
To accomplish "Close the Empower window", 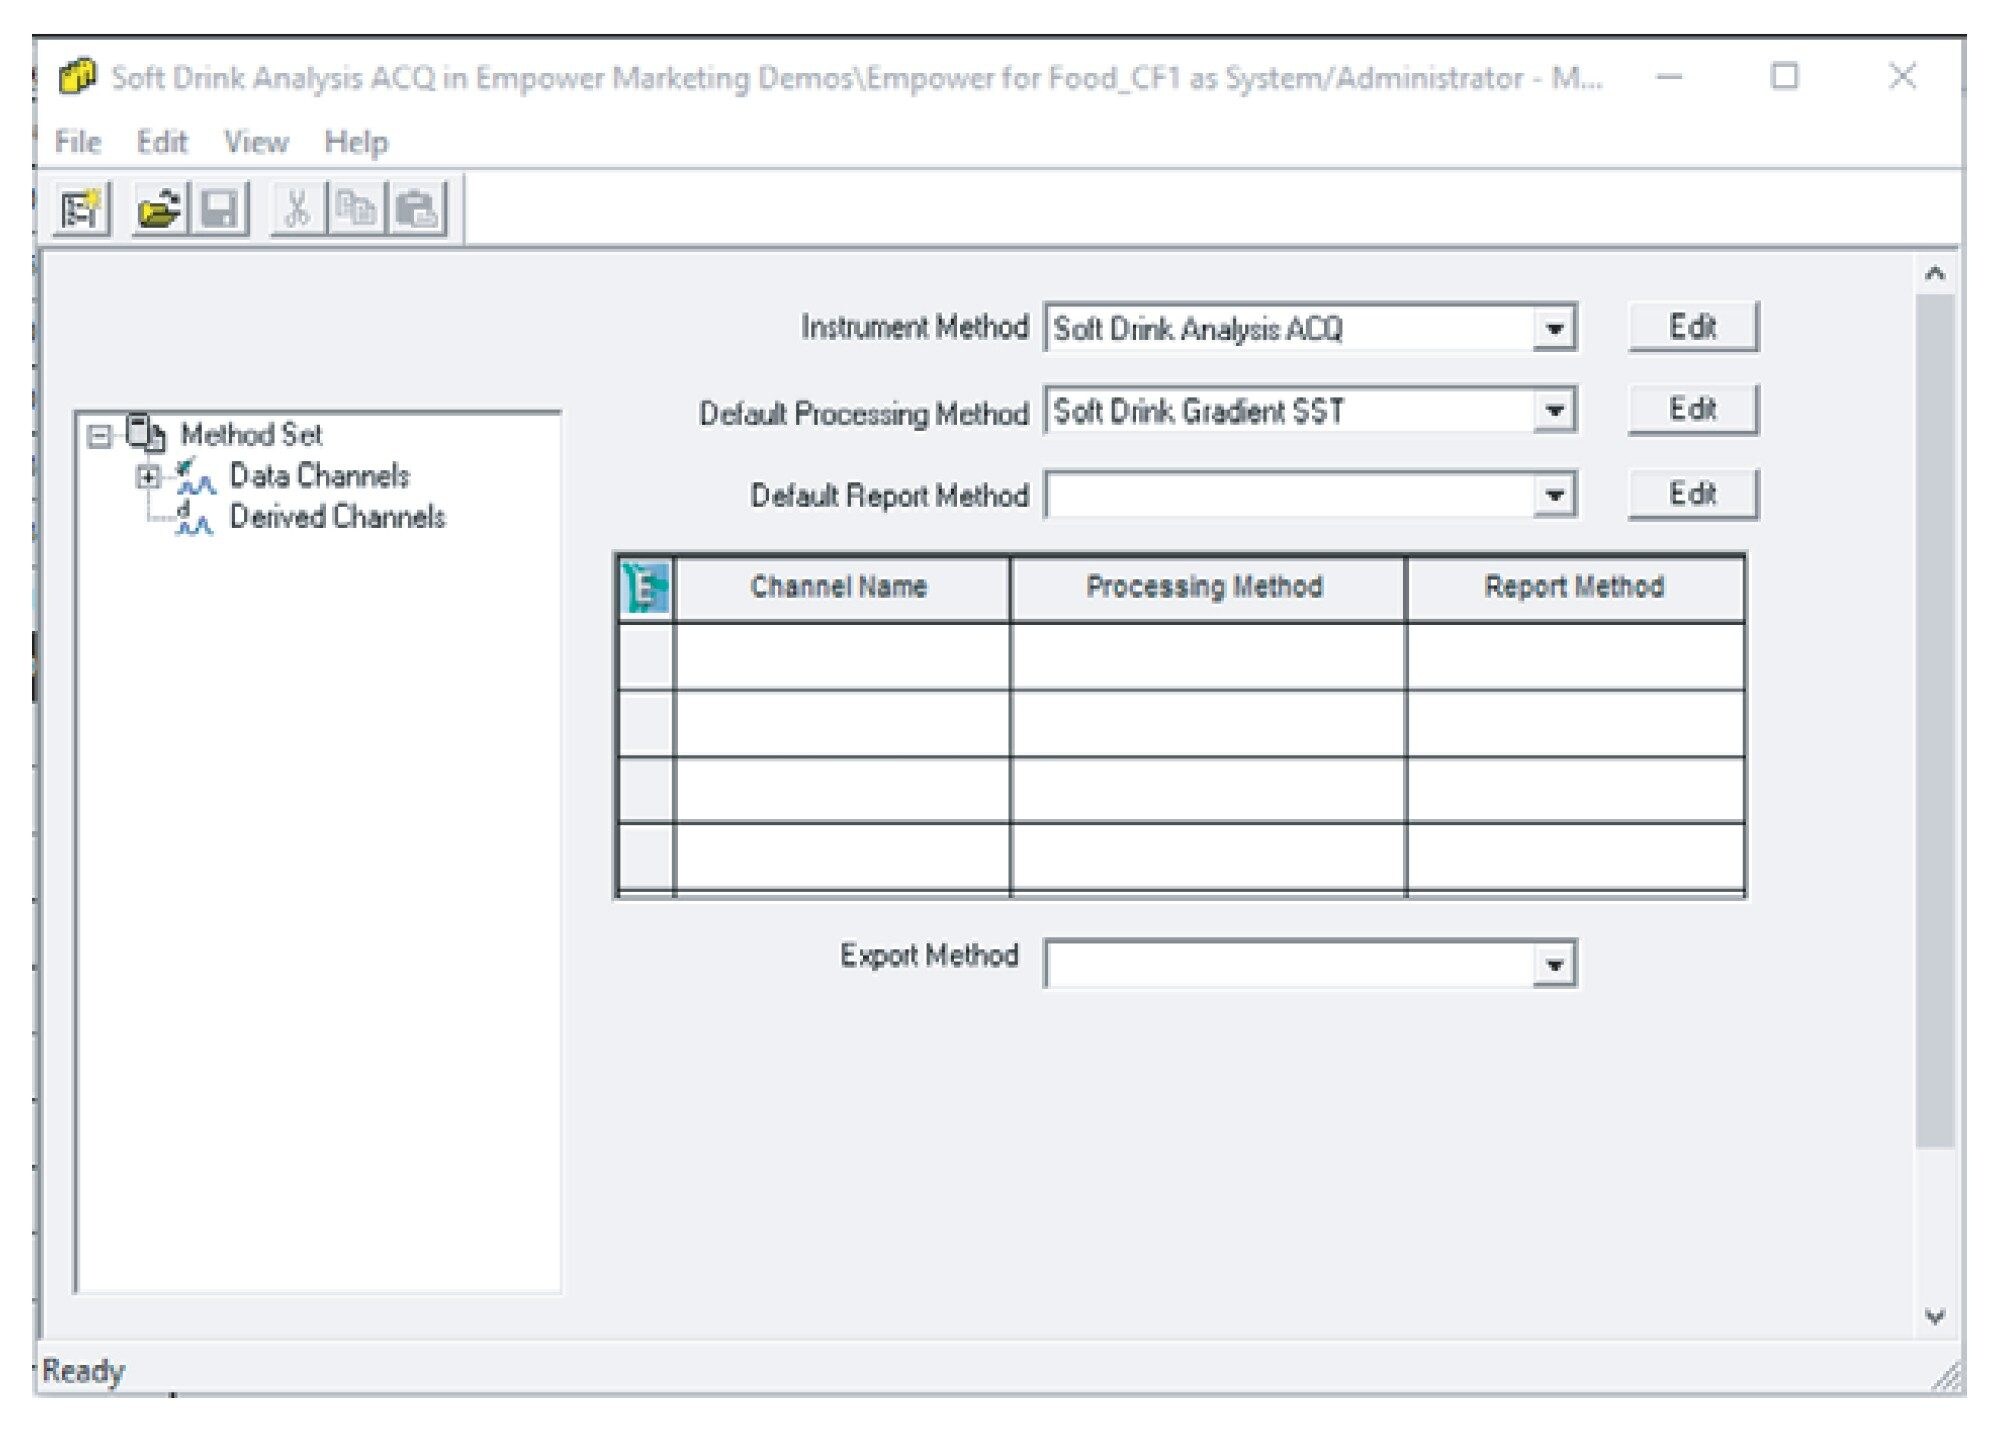I will (1902, 77).
